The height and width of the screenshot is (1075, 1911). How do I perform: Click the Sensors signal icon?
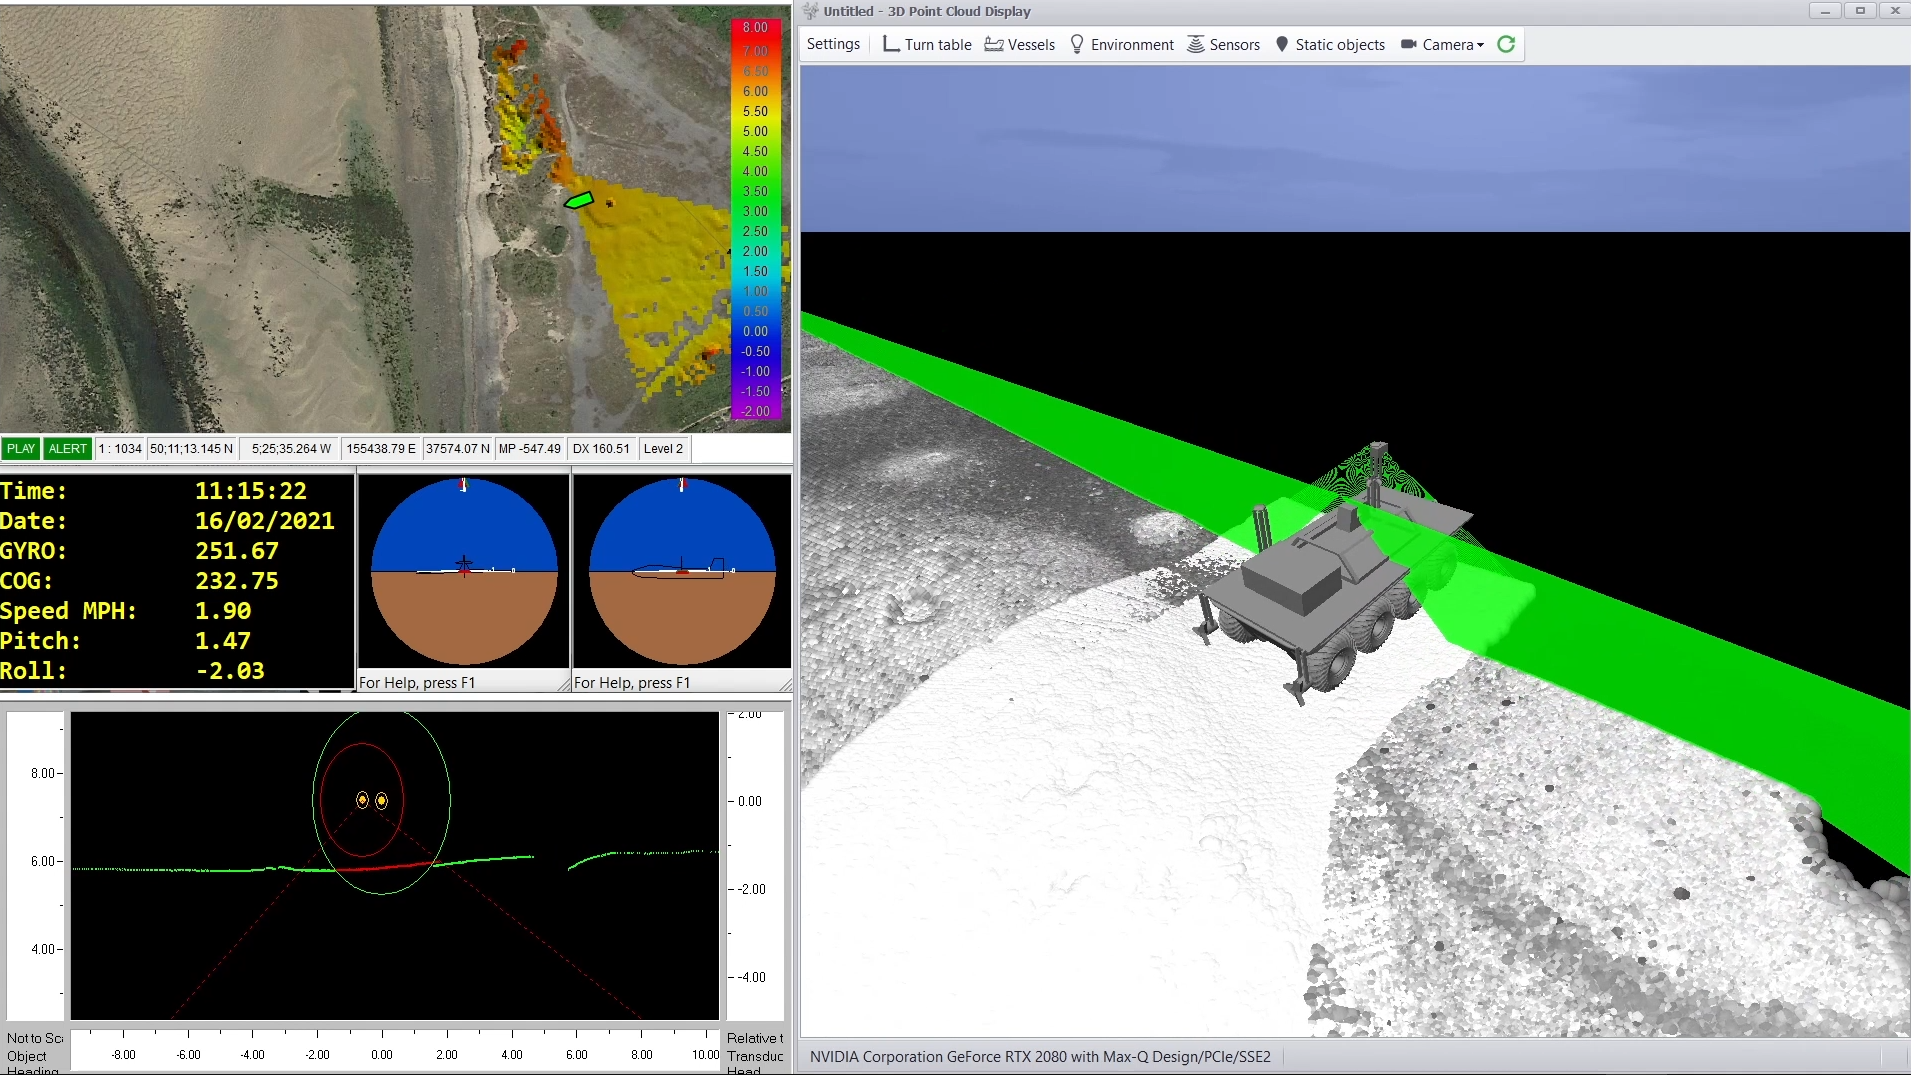point(1195,44)
